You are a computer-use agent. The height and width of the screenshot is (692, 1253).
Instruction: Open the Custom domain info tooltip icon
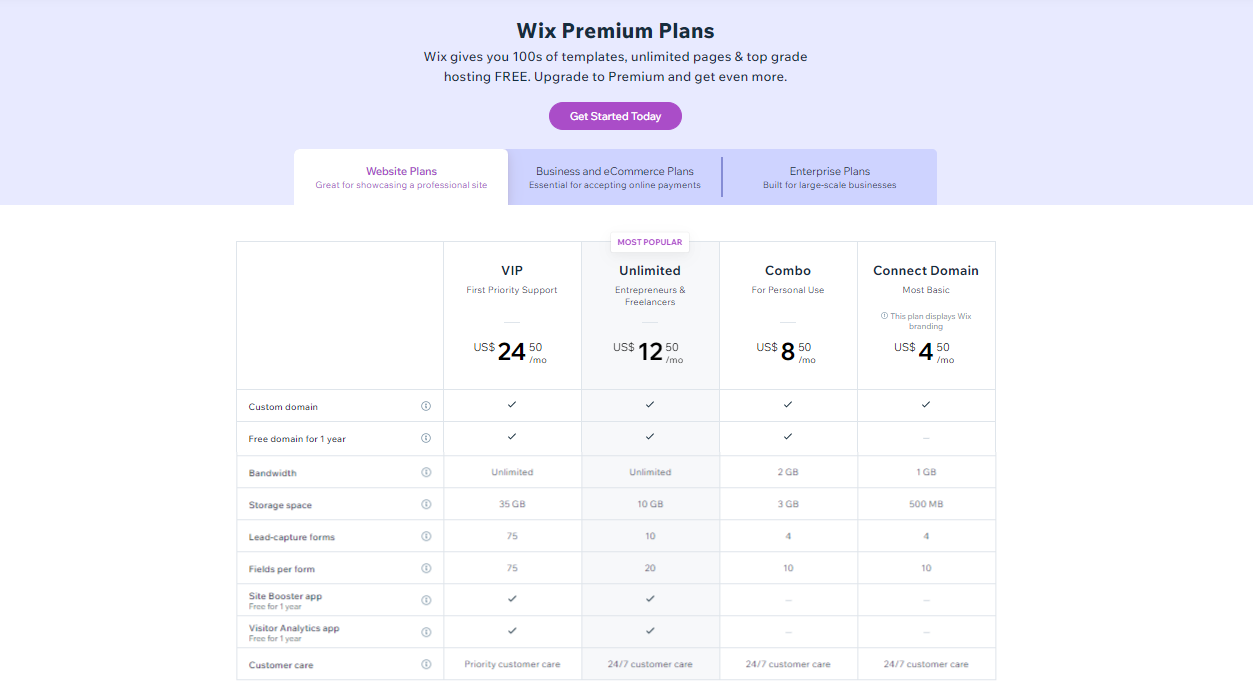point(426,406)
